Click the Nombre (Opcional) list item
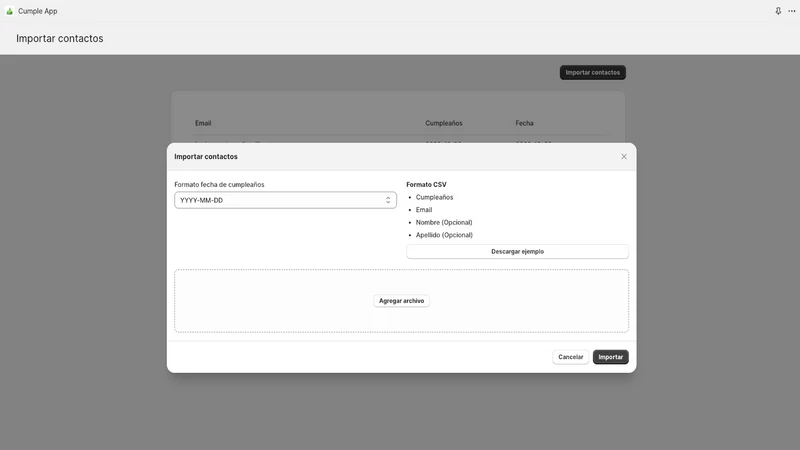The image size is (800, 450). tap(444, 222)
